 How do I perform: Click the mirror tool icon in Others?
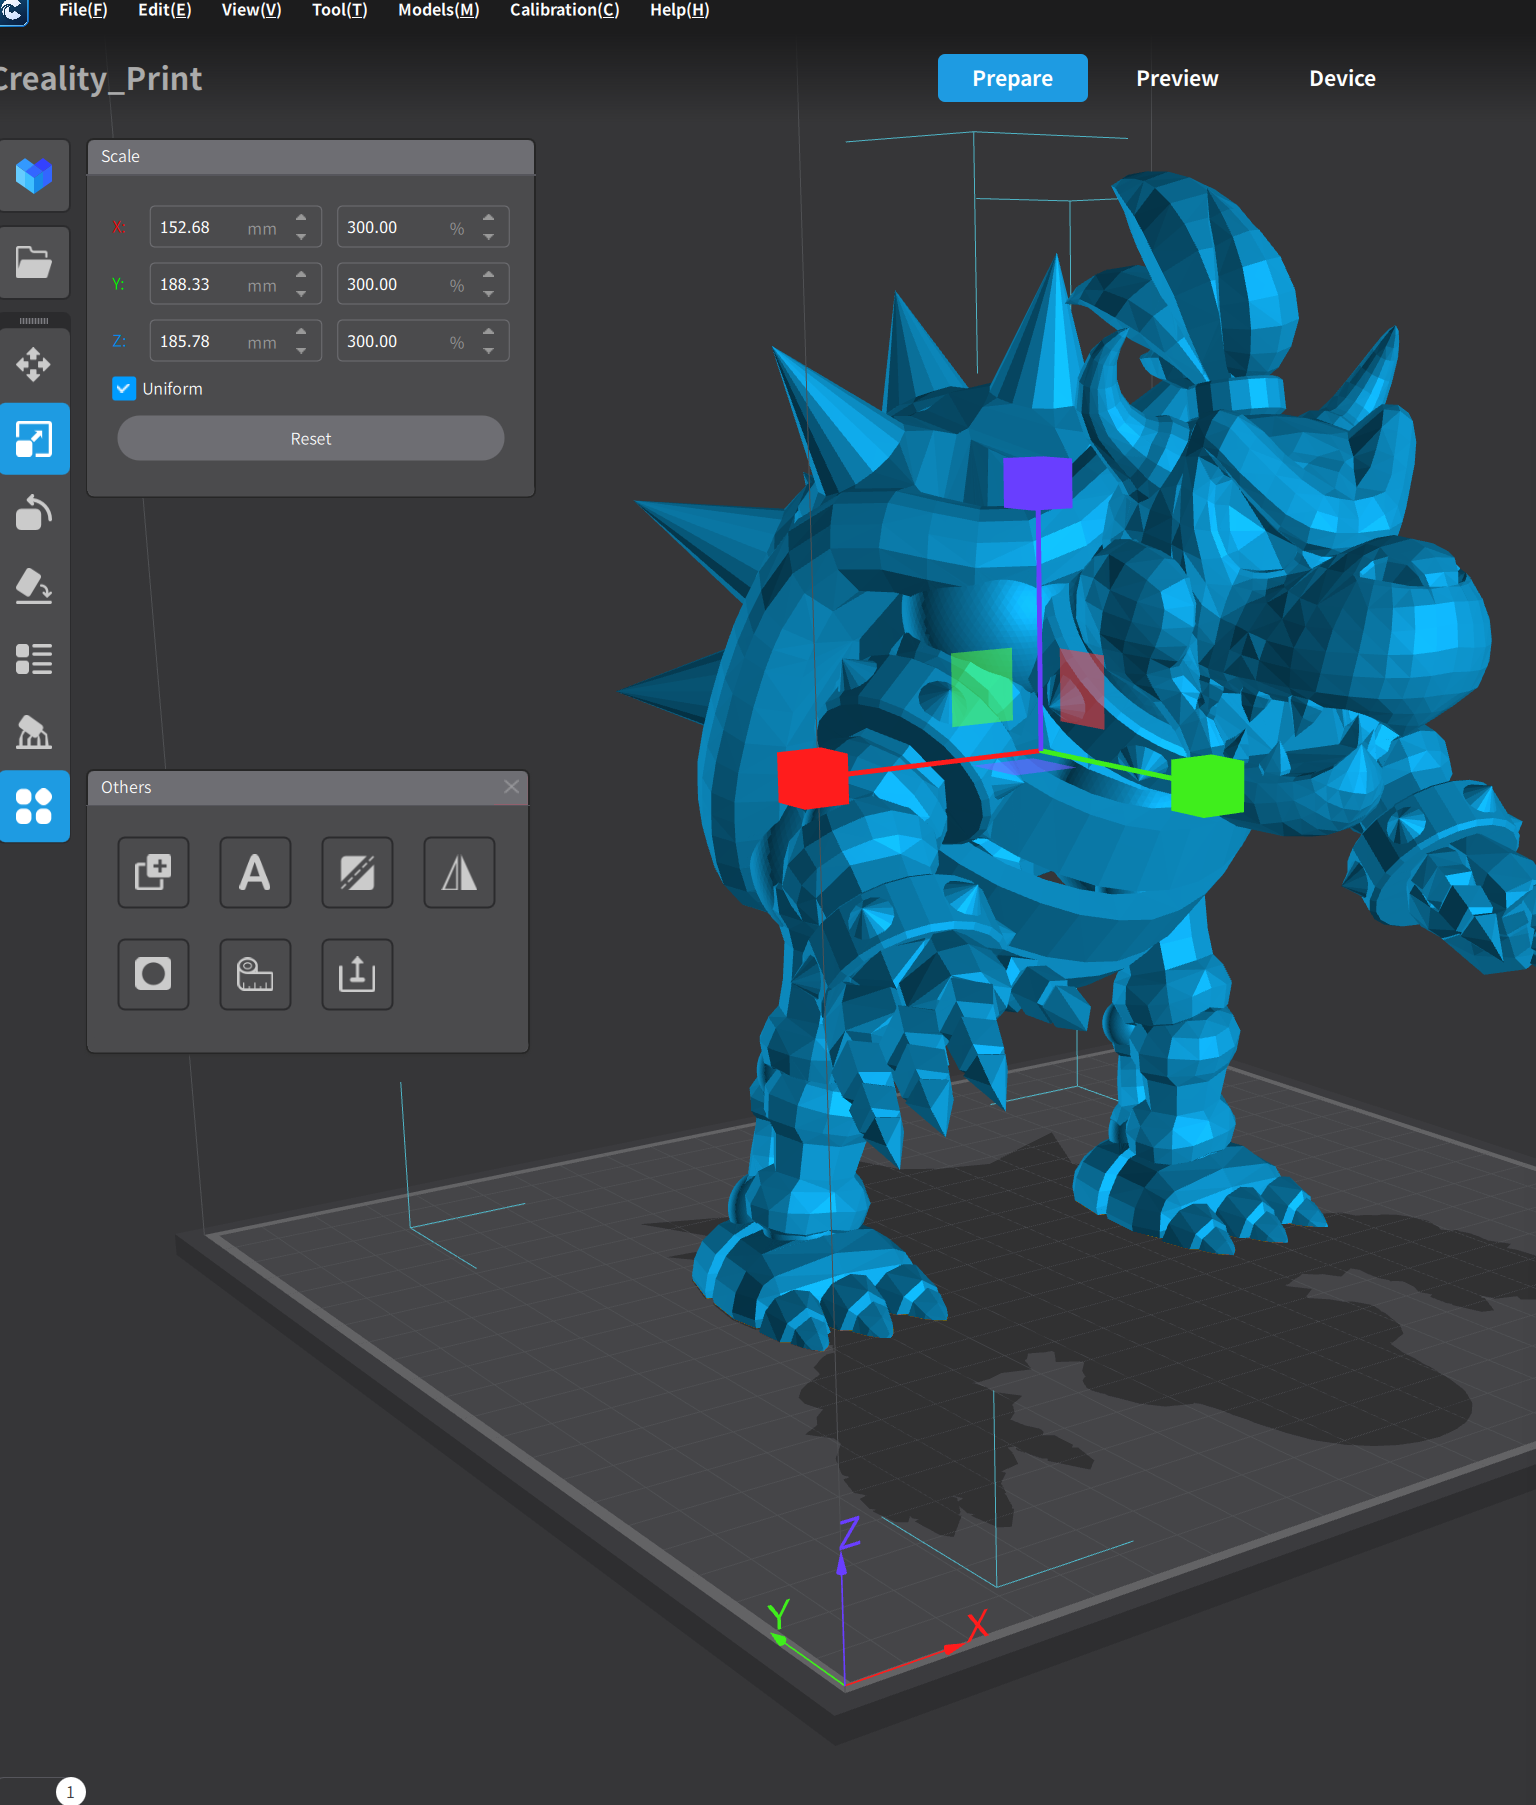click(x=459, y=872)
